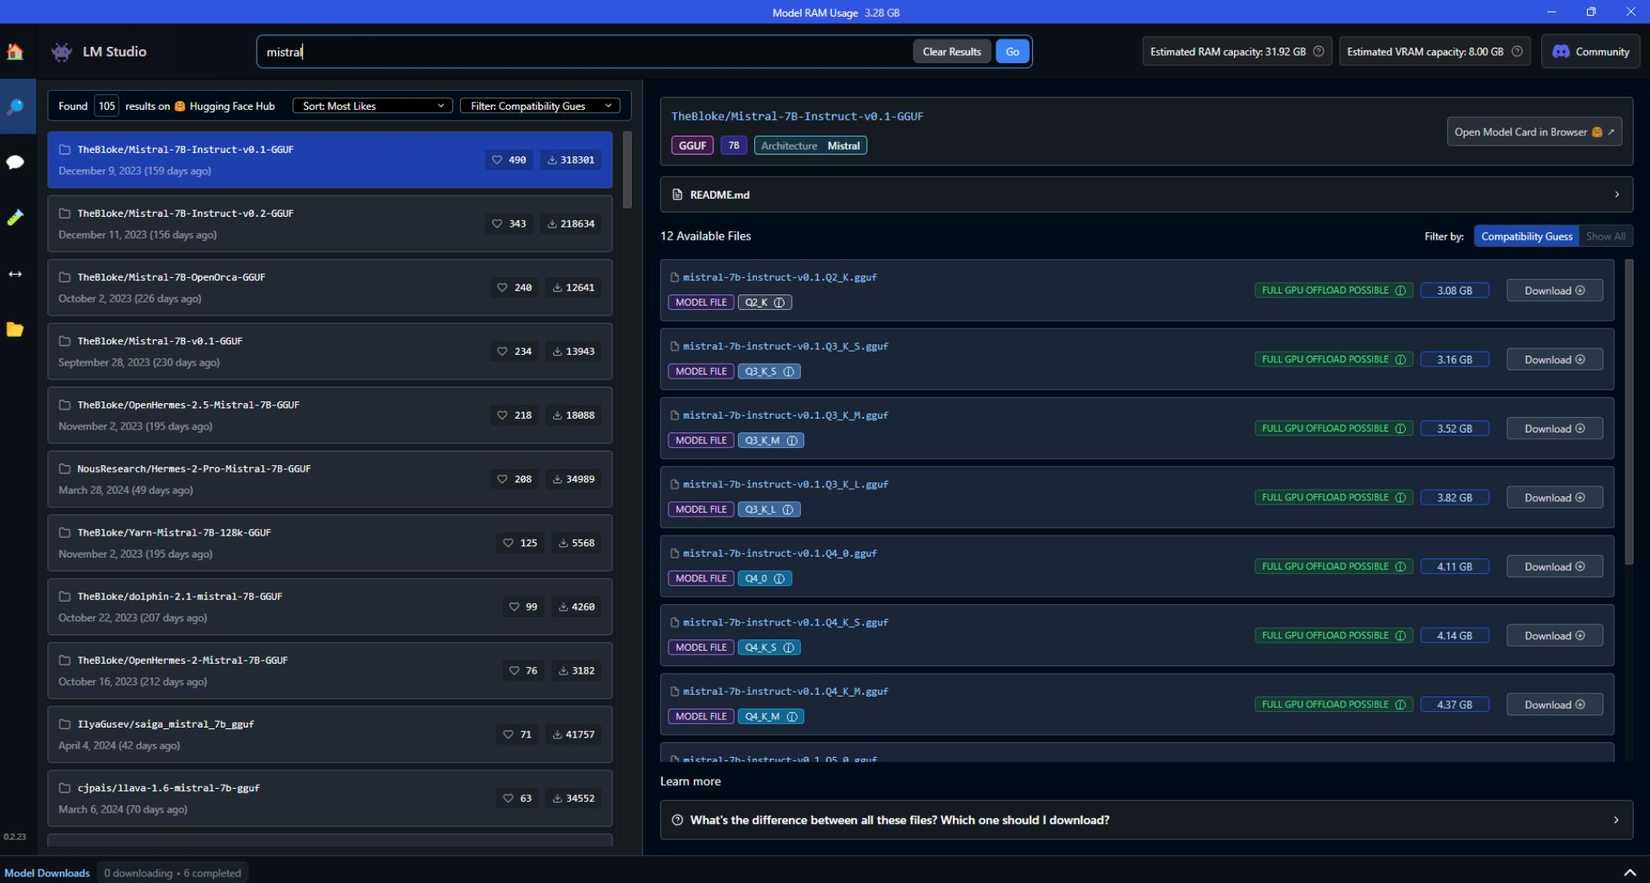Select TheBloke/Mistral-7B-Instruct-v0.1-GGUF result
1650x883 pixels.
[330, 159]
